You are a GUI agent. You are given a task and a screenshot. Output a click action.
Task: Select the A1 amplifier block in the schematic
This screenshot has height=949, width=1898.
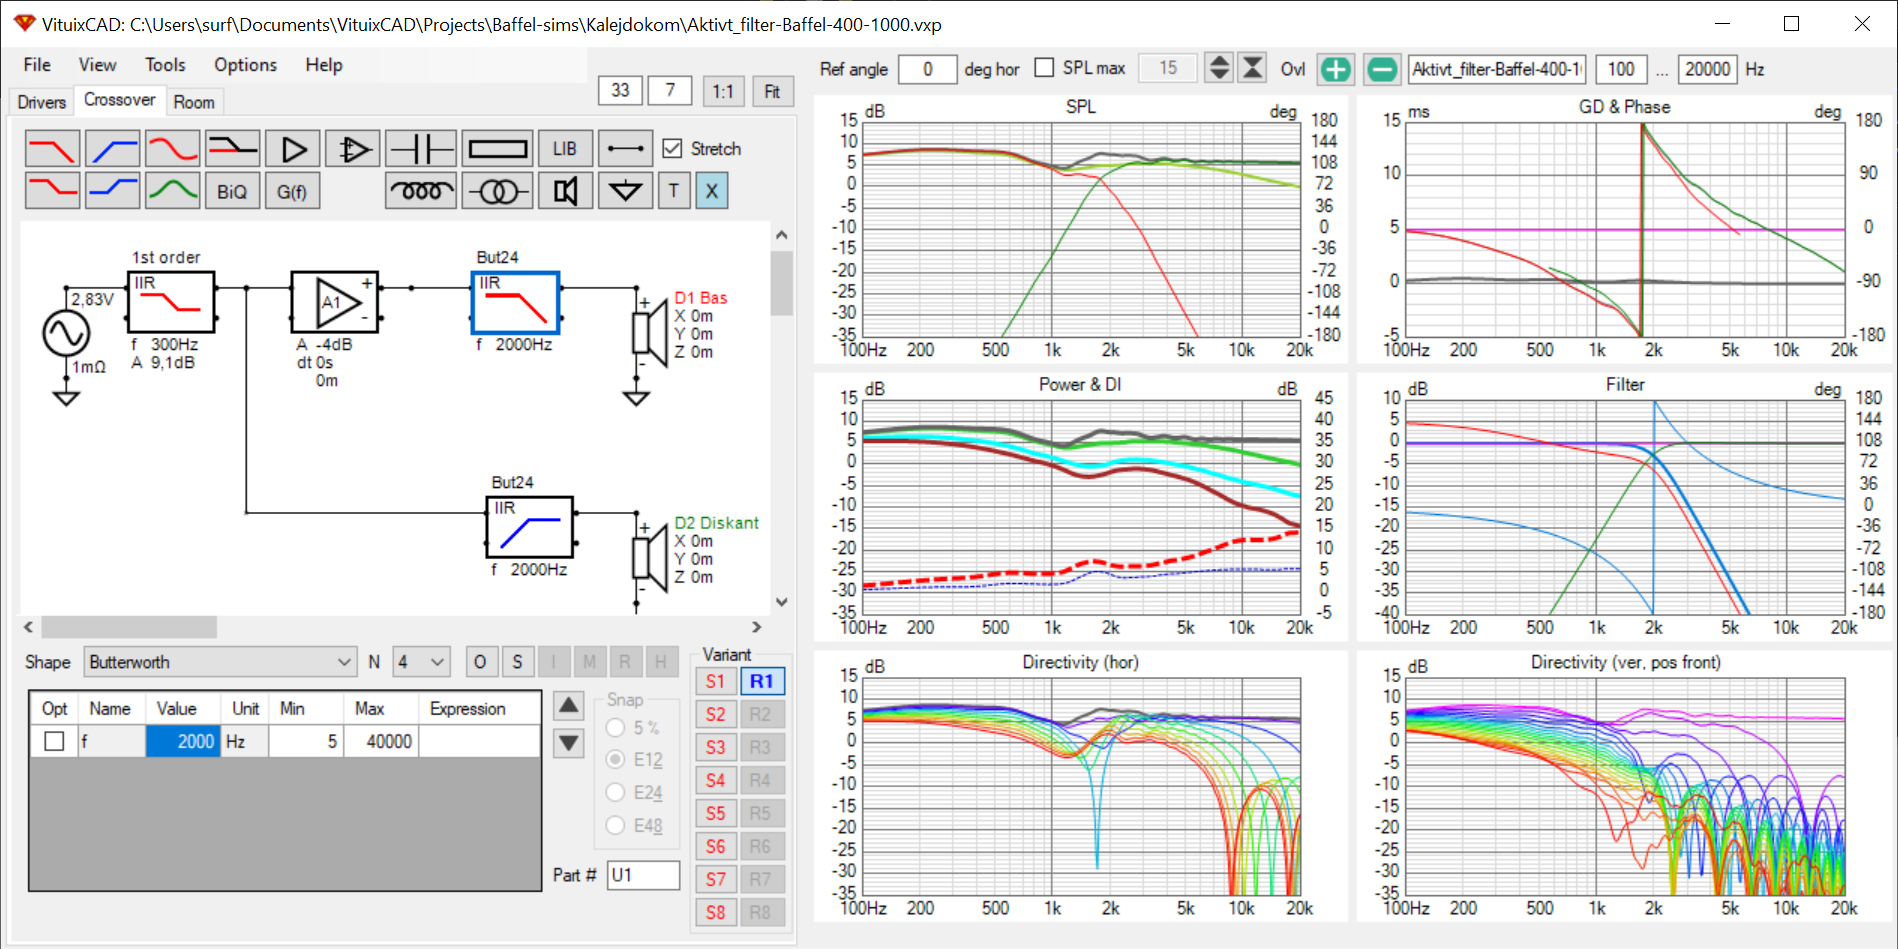[335, 301]
